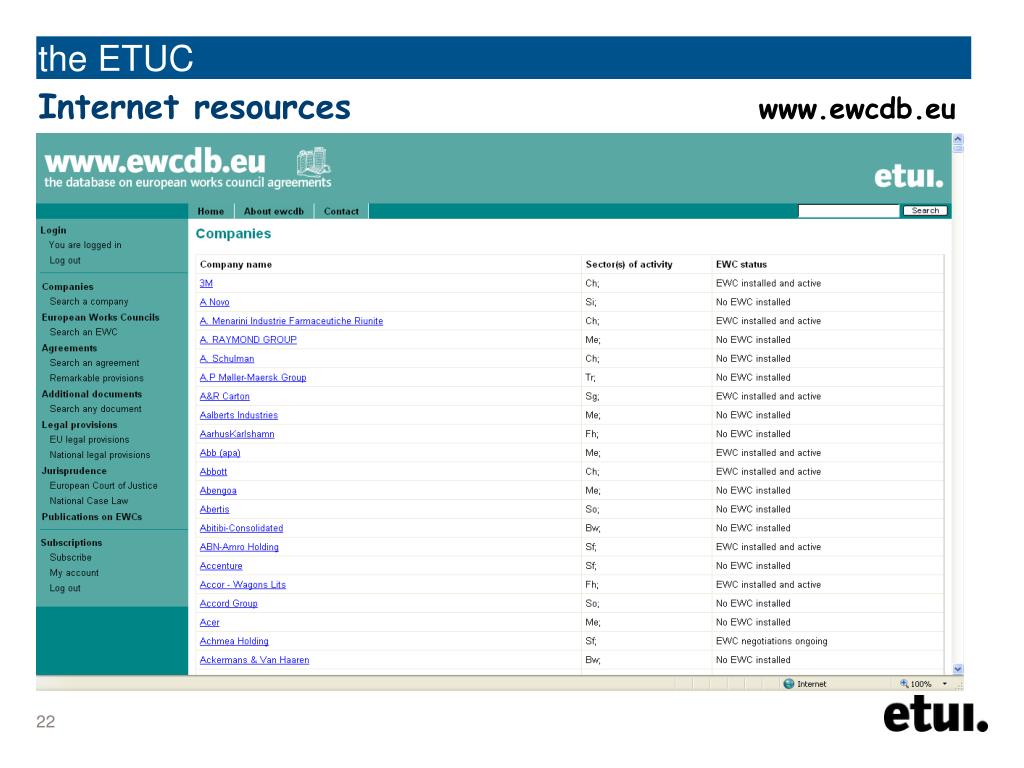Open the Accor - Wagons Lits link
The height and width of the screenshot is (768, 1024).
pos(242,584)
